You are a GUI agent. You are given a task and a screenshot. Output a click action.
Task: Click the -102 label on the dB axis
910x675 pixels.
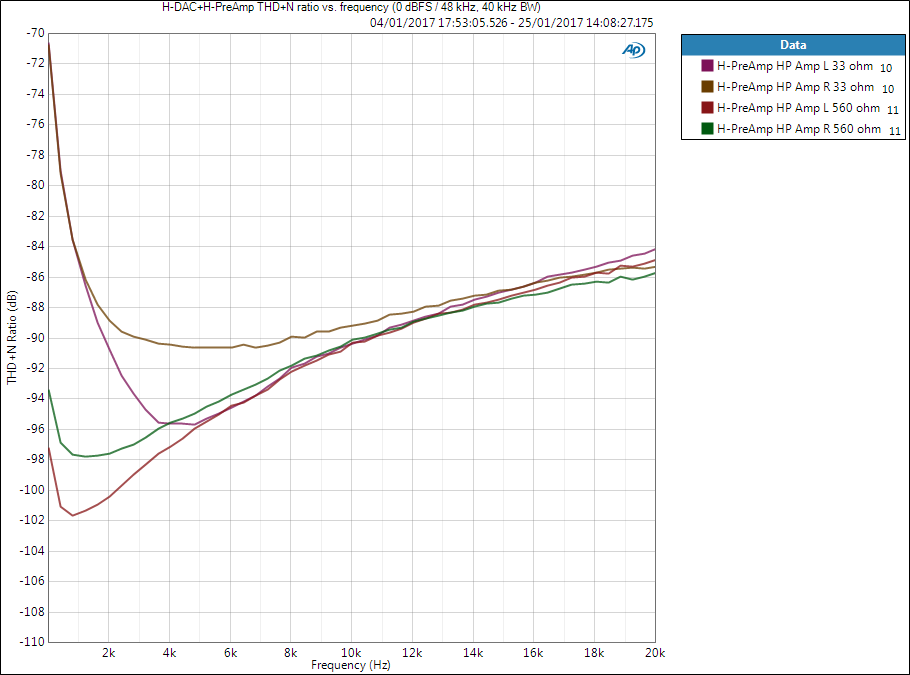pyautogui.click(x=32, y=519)
